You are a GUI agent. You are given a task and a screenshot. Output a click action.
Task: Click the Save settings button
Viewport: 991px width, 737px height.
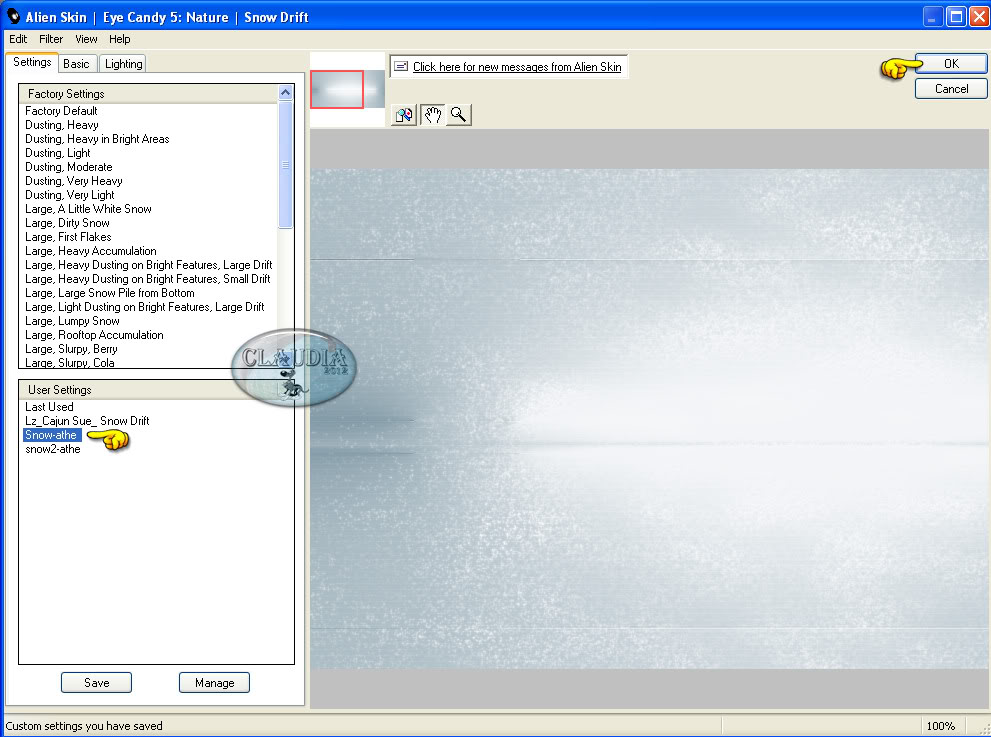pyautogui.click(x=96, y=683)
